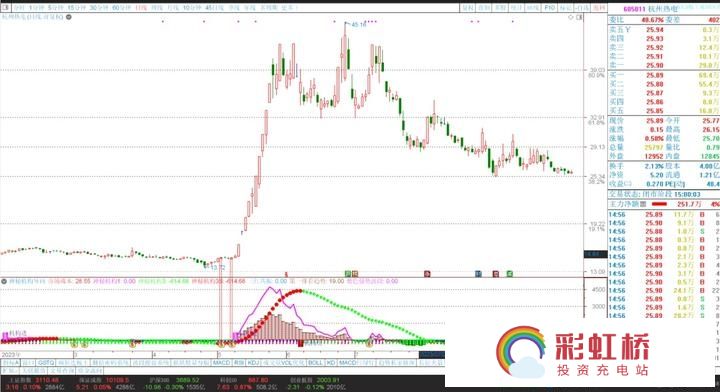
Task: Toggle the split-window icon above price axis
Action: coord(579,17)
